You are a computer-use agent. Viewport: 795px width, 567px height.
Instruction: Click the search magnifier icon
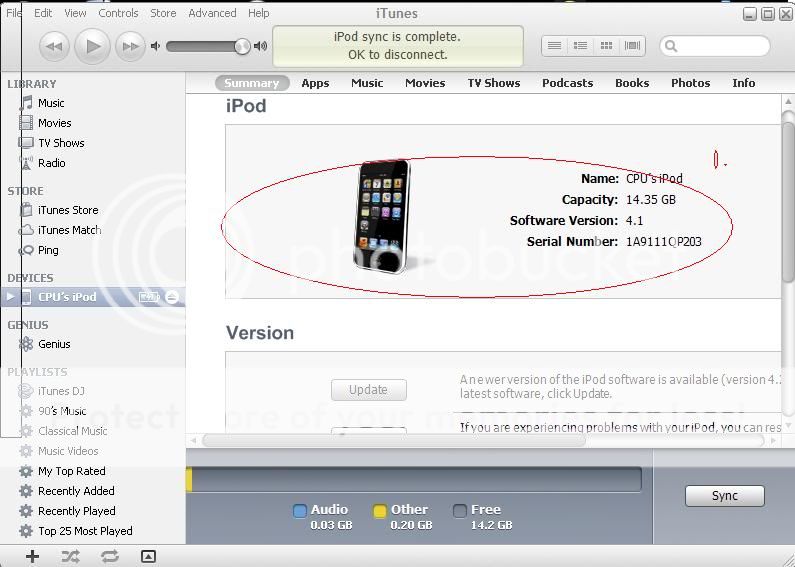[671, 46]
